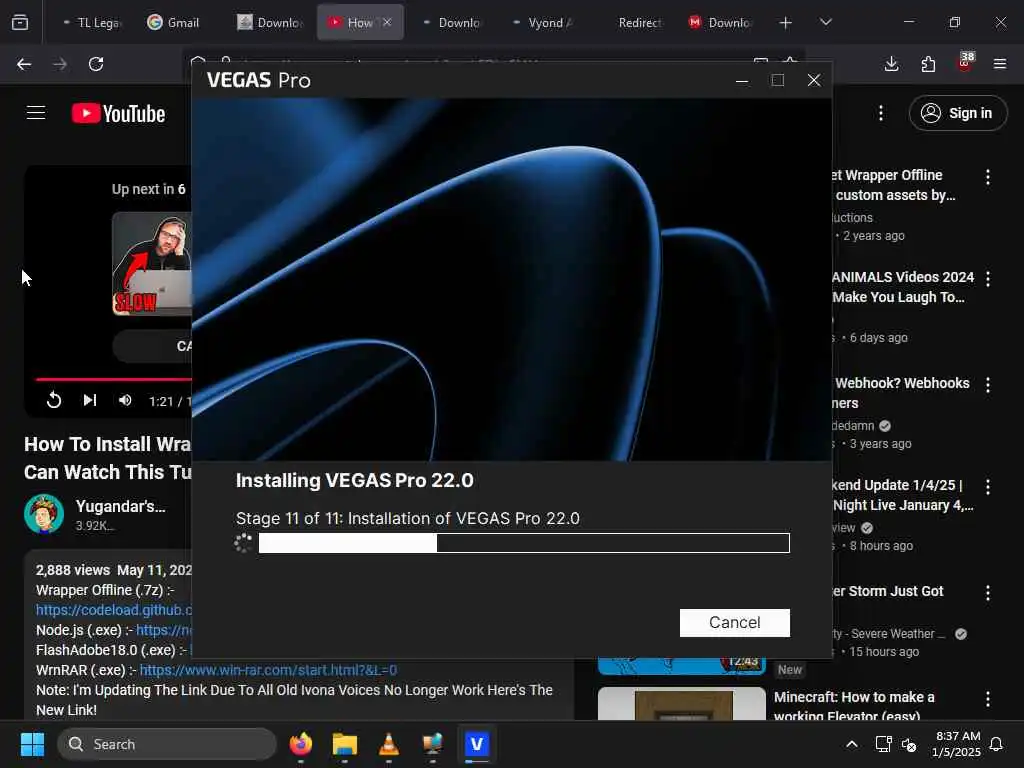1024x768 pixels.
Task: Switch to the Gmail browser tab
Action: (x=173, y=22)
